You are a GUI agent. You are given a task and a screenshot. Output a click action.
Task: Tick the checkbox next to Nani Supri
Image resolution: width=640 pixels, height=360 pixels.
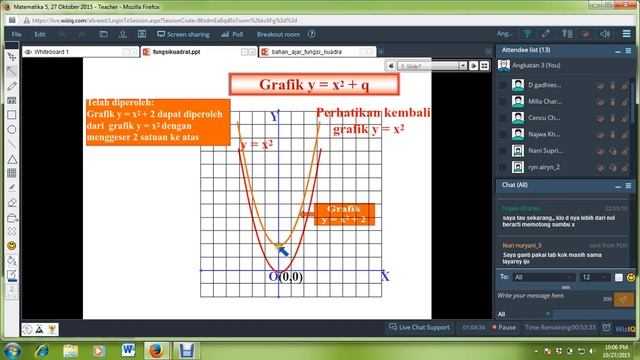[503, 151]
